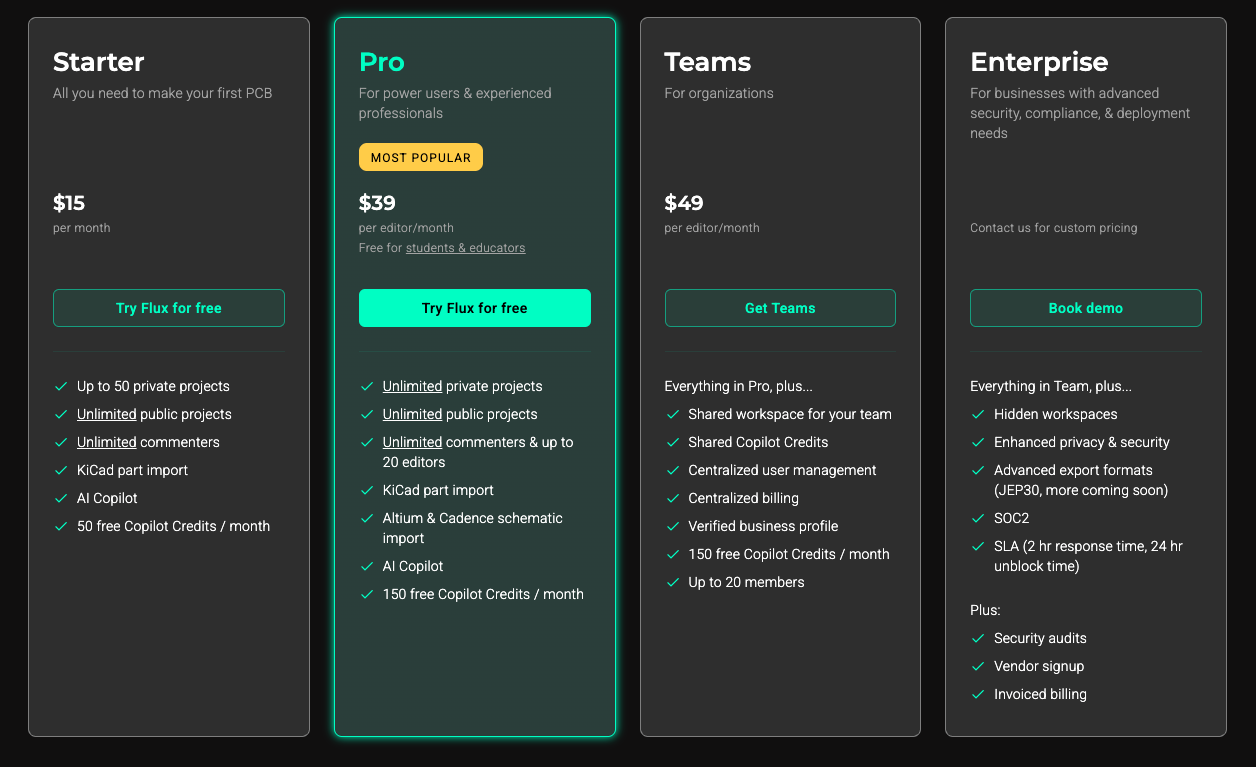Click the checkmark beside "Centralized user management"
Image resolution: width=1256 pixels, height=767 pixels.
click(x=673, y=470)
